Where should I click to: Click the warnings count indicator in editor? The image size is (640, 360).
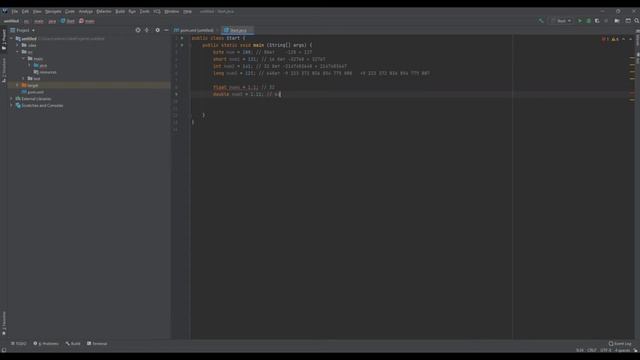pos(615,39)
